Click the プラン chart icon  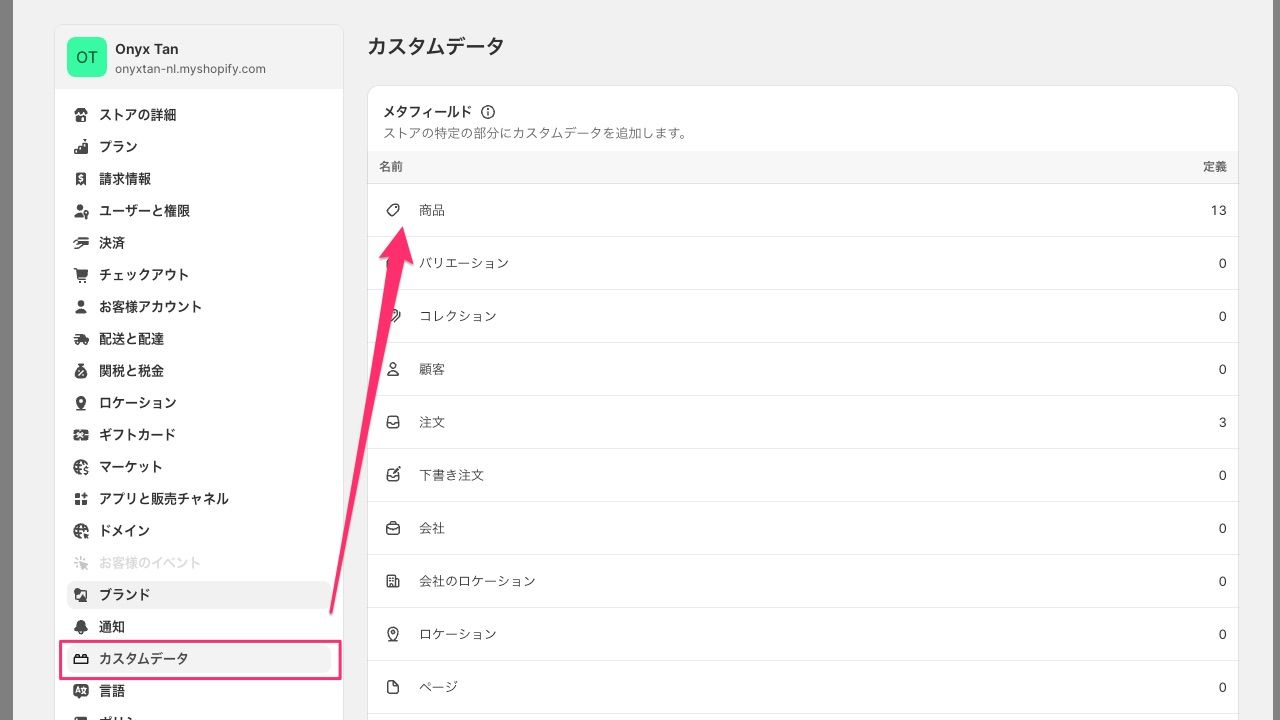82,147
